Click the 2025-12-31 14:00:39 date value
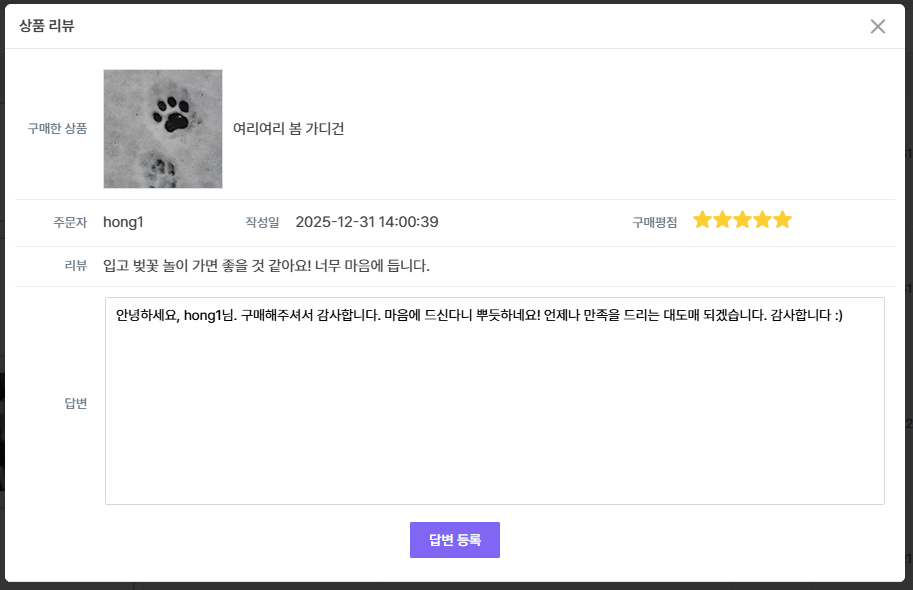Screen dimensions: 913x590 click(366, 222)
